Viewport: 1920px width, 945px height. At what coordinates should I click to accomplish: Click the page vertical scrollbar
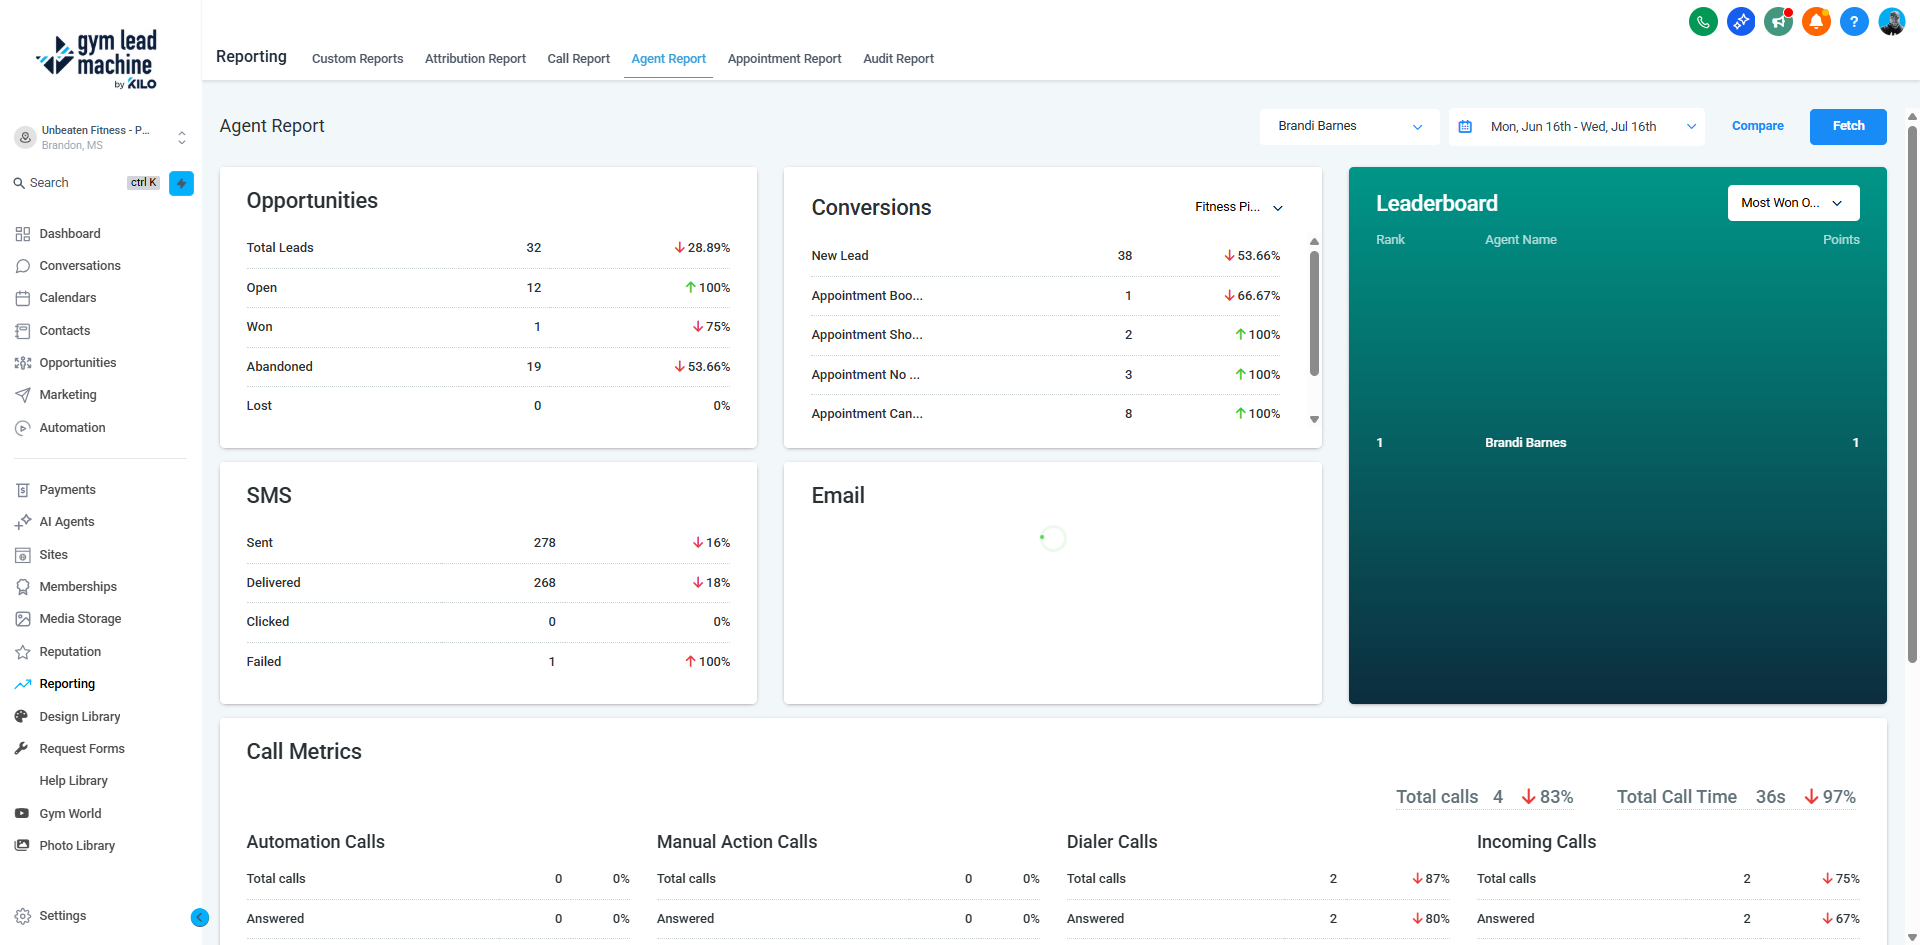pos(1912,395)
